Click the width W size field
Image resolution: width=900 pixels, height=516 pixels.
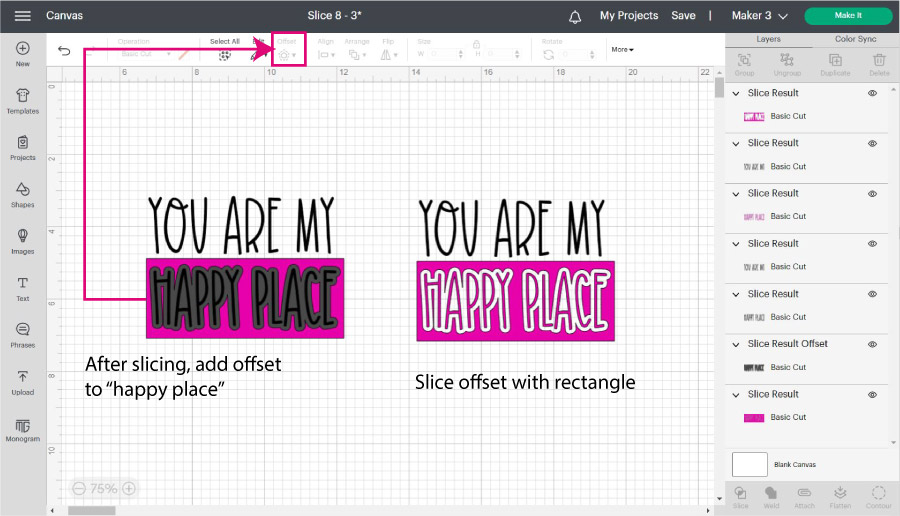point(445,54)
